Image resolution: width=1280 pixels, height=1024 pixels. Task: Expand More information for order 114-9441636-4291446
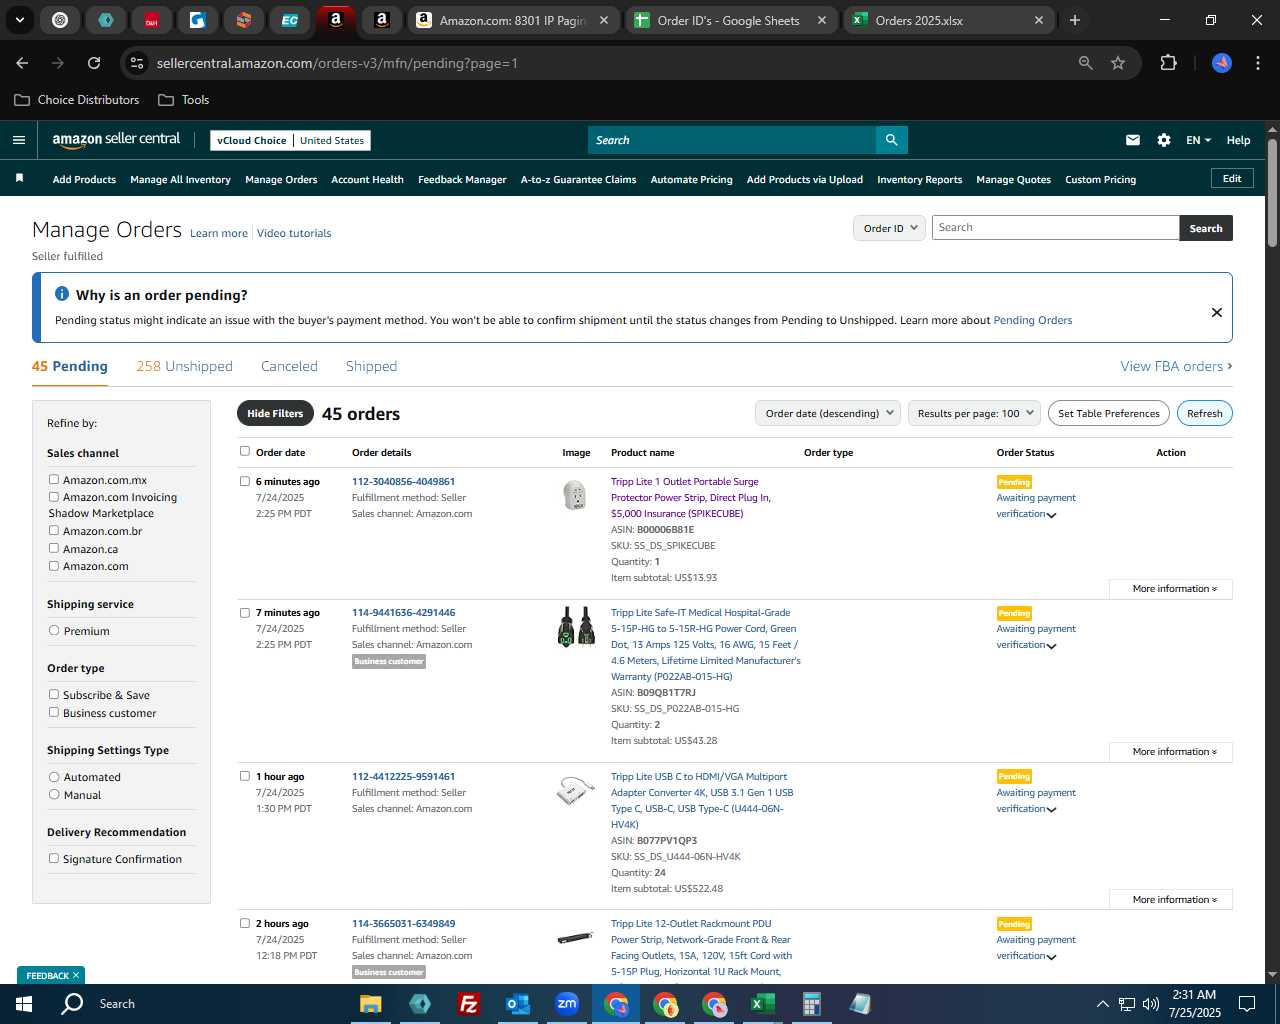point(1171,752)
